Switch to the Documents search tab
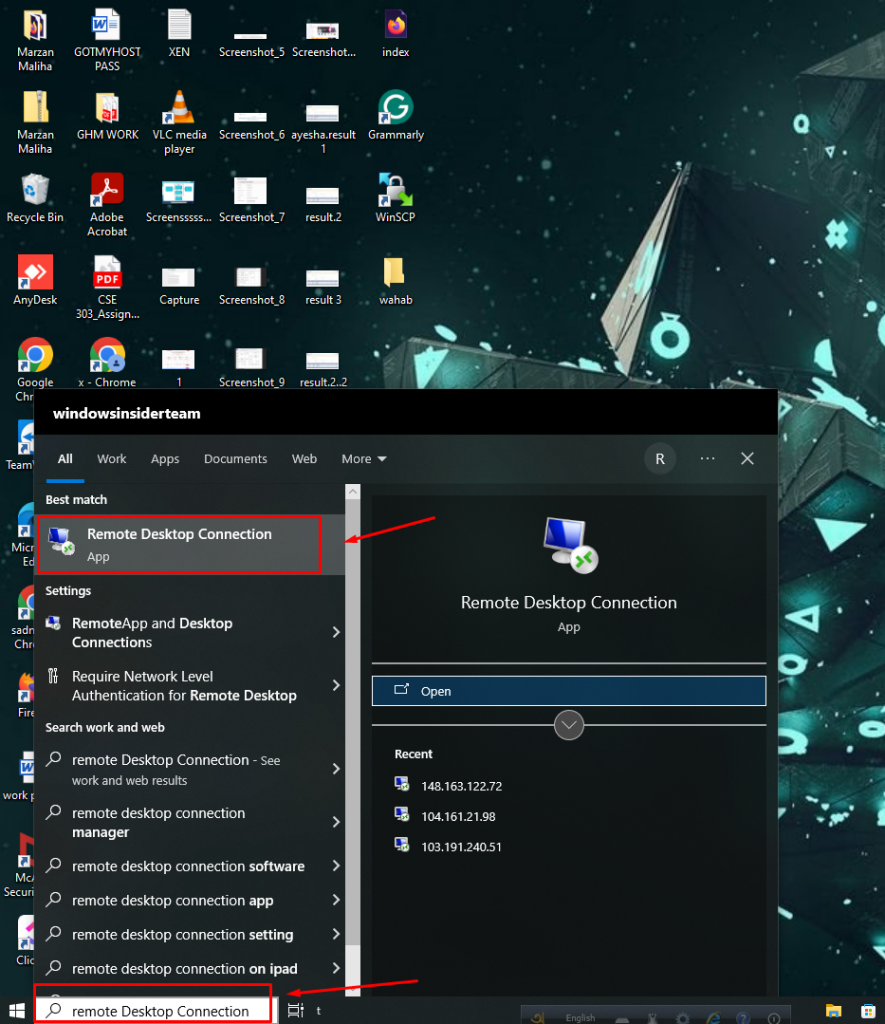This screenshot has height=1024, width=885. pyautogui.click(x=235, y=459)
